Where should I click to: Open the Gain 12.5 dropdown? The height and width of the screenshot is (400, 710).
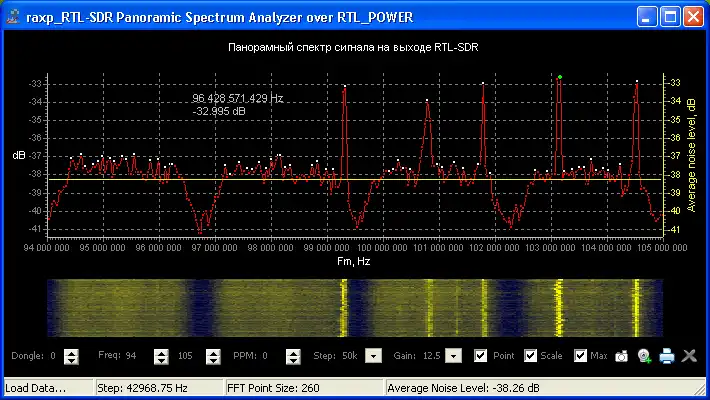click(x=453, y=356)
